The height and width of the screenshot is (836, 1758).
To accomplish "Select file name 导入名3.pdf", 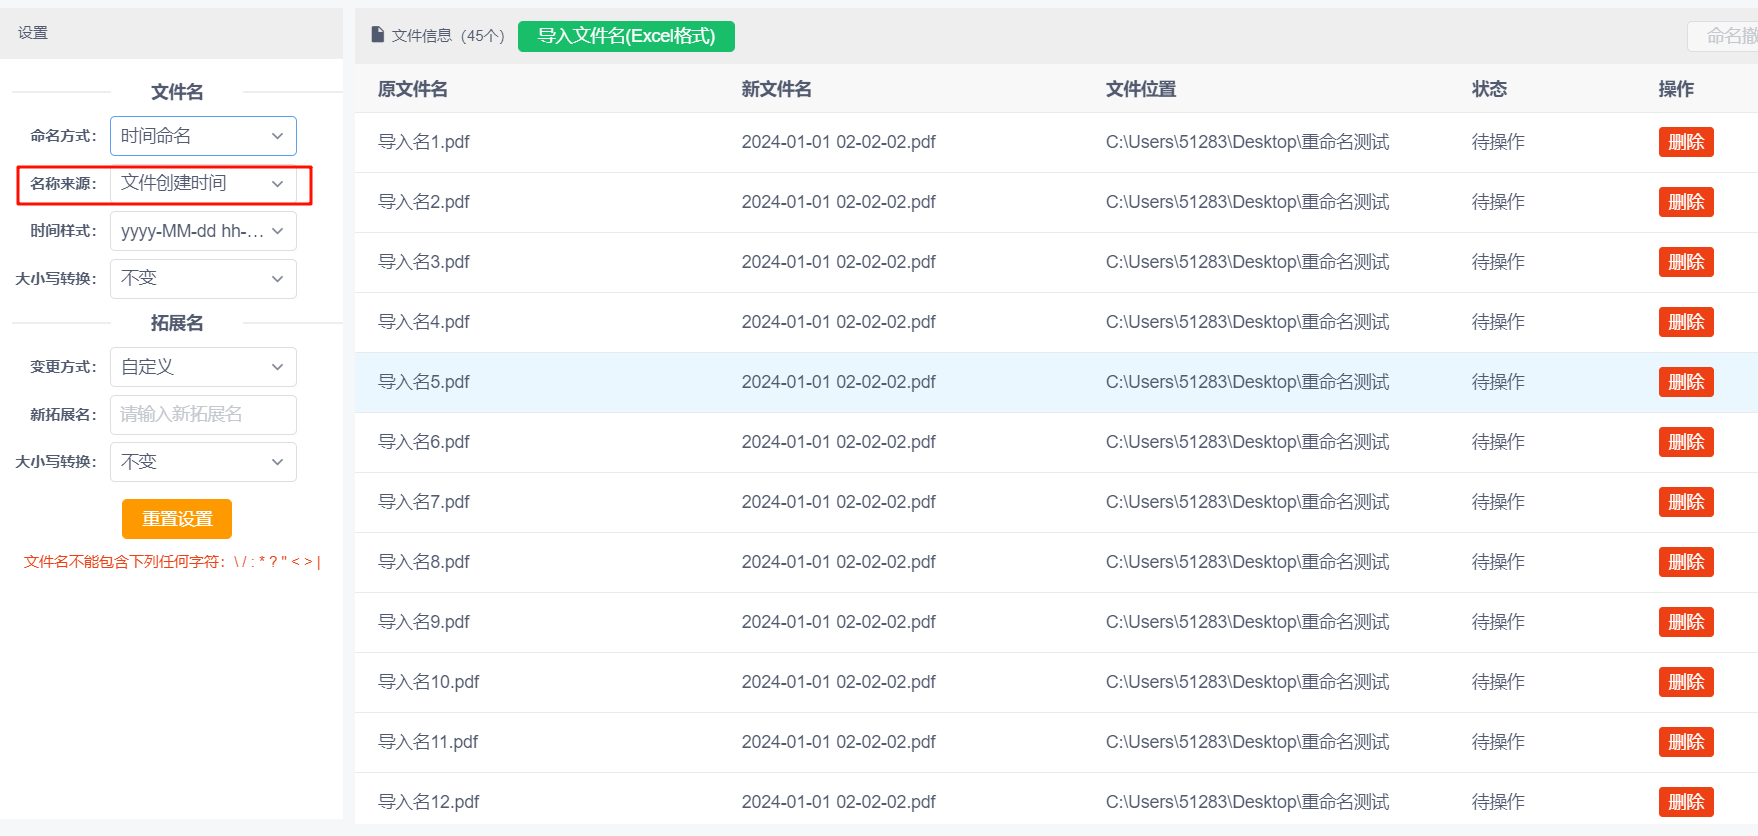I will 423,262.
